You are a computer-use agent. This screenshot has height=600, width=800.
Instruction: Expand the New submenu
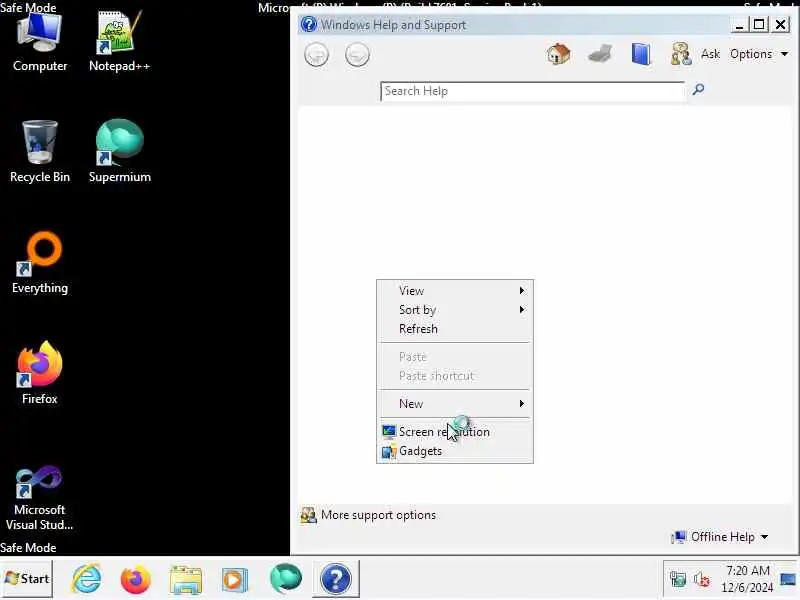click(454, 404)
